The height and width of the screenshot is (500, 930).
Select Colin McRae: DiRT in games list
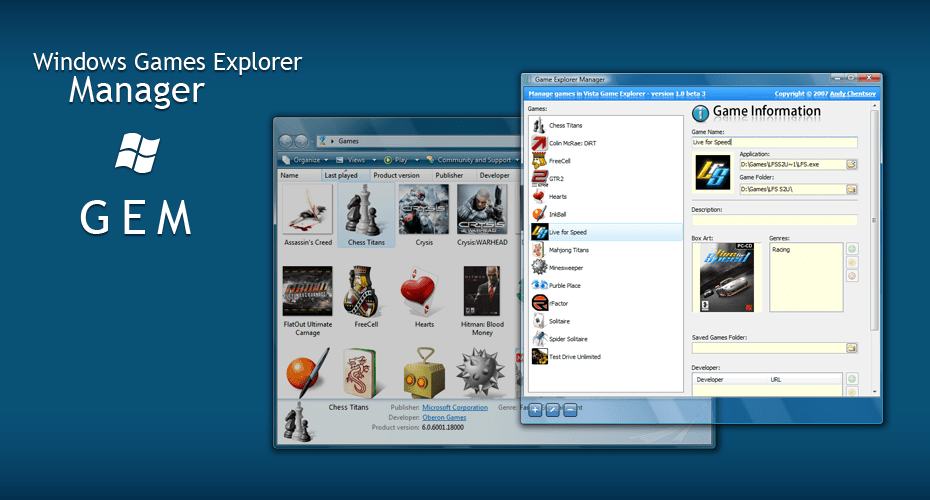(x=572, y=143)
